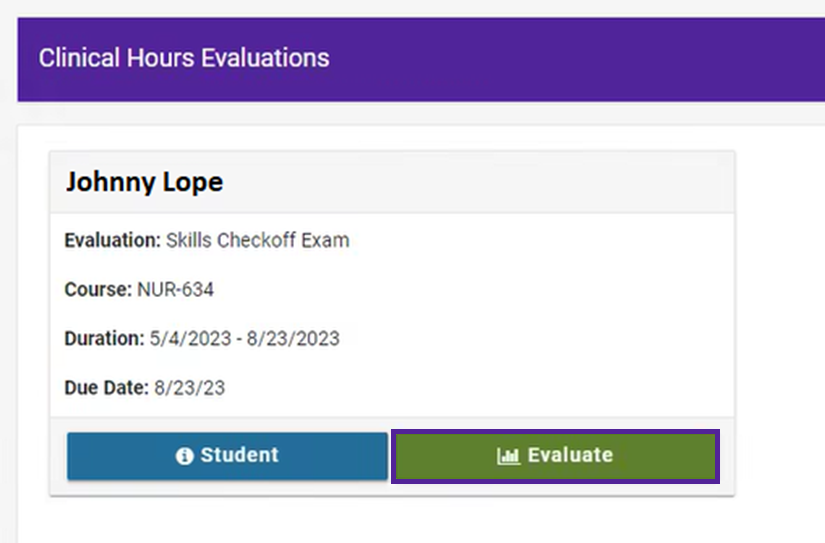Viewport: 825px width, 543px height.
Task: Select the Johnny Lope card title
Action: click(x=144, y=183)
